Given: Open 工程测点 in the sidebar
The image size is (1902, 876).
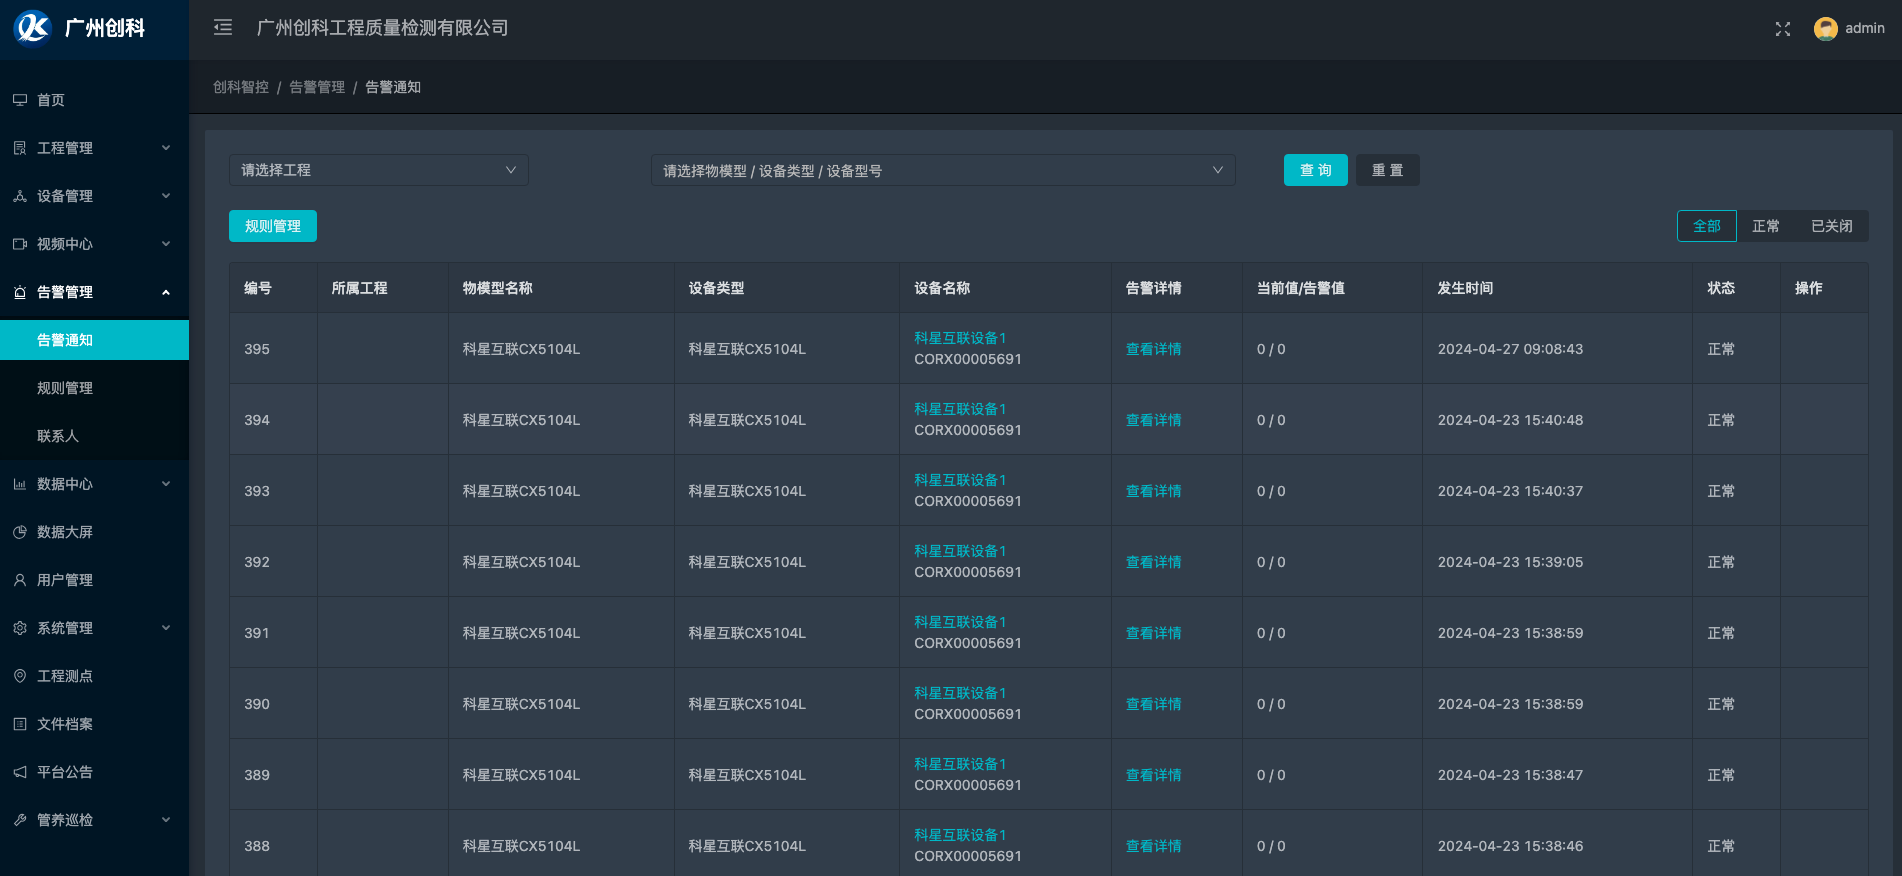Looking at the screenshot, I should 65,676.
